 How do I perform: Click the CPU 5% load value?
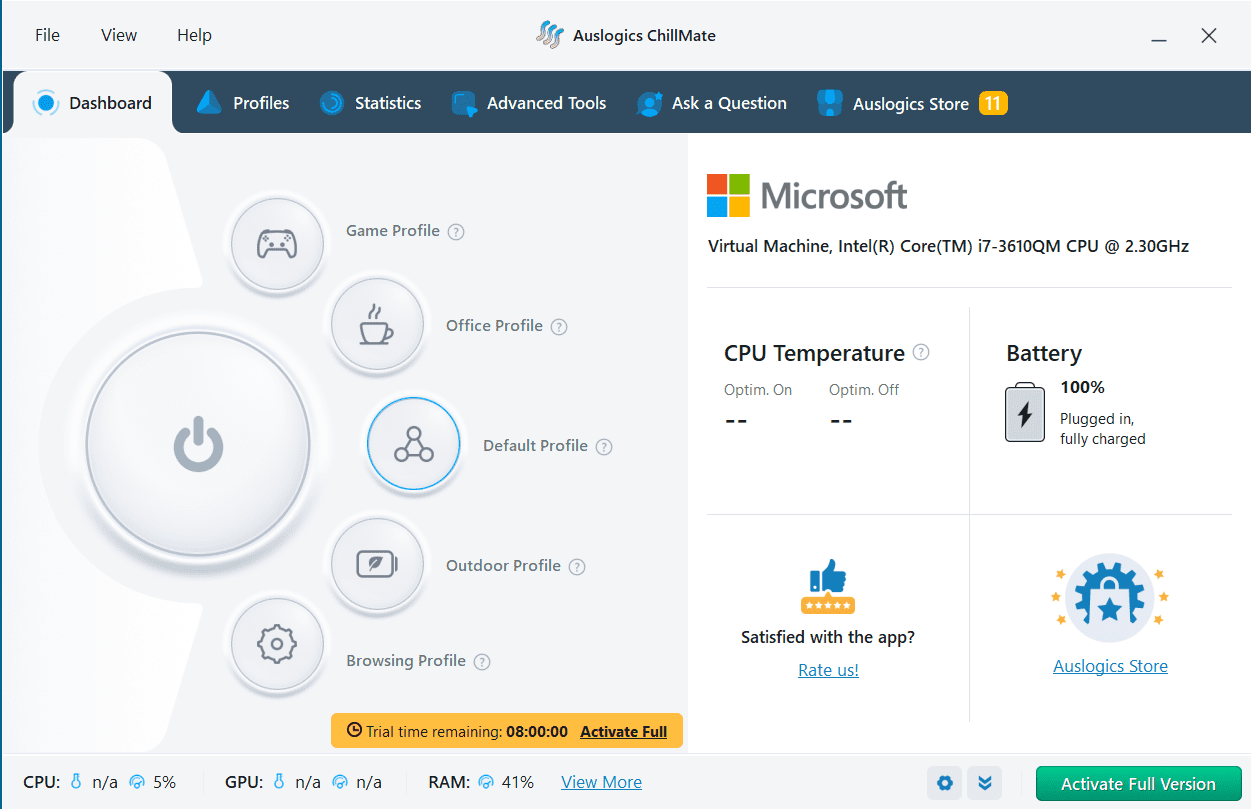click(164, 782)
